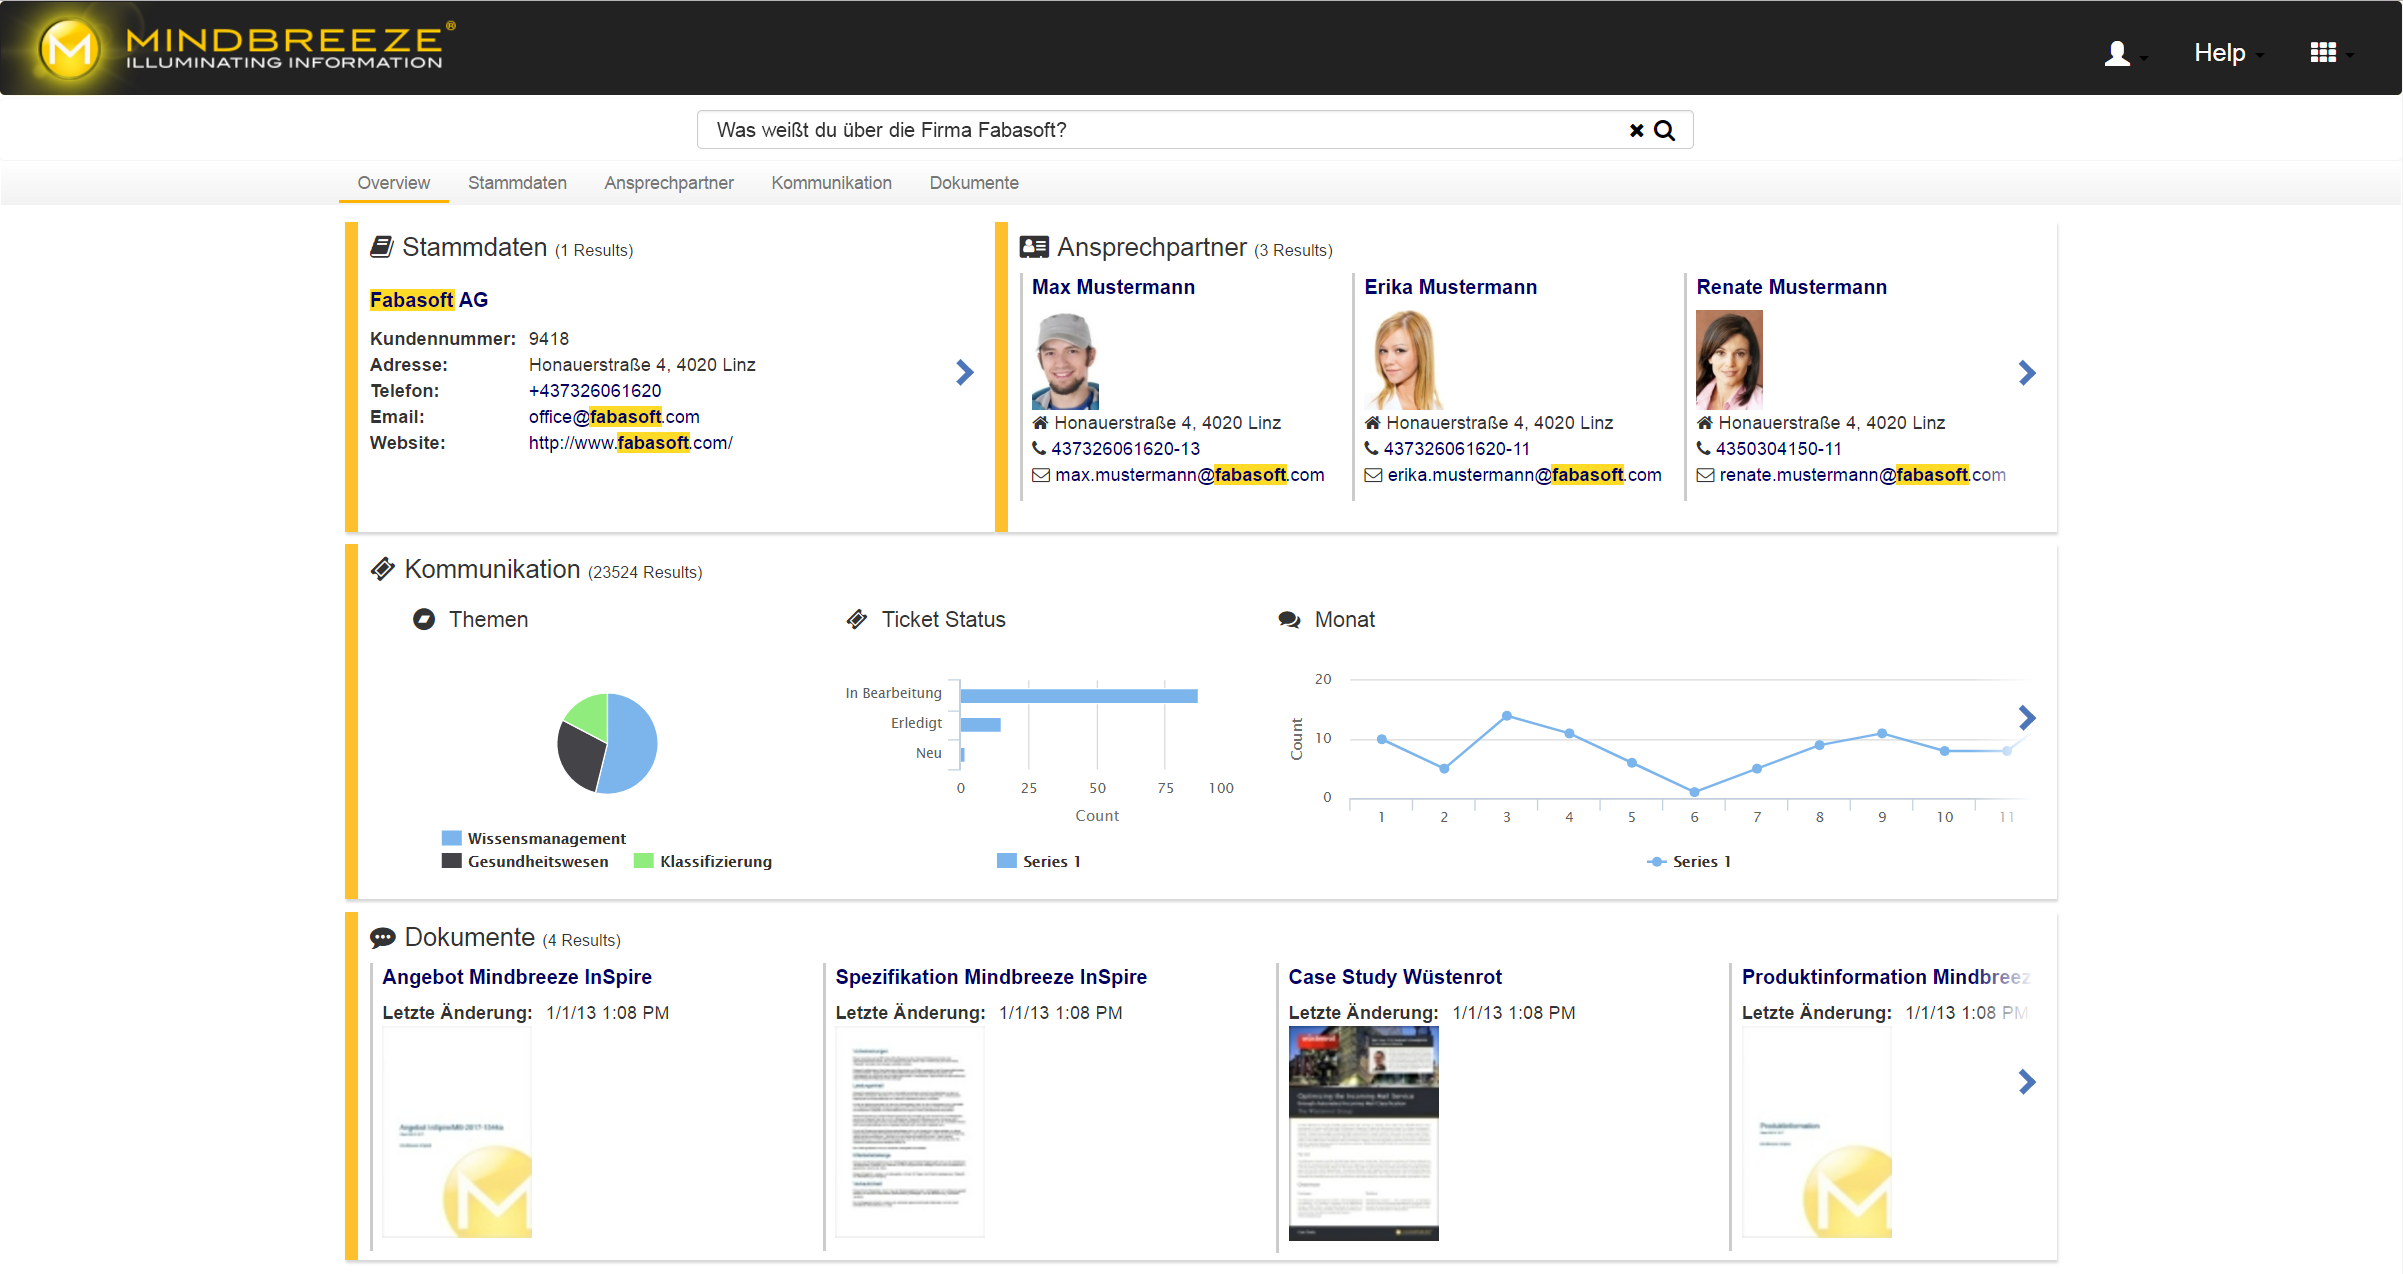Open the apps grid menu
Screen dimensions: 2403x1274
[2324, 53]
